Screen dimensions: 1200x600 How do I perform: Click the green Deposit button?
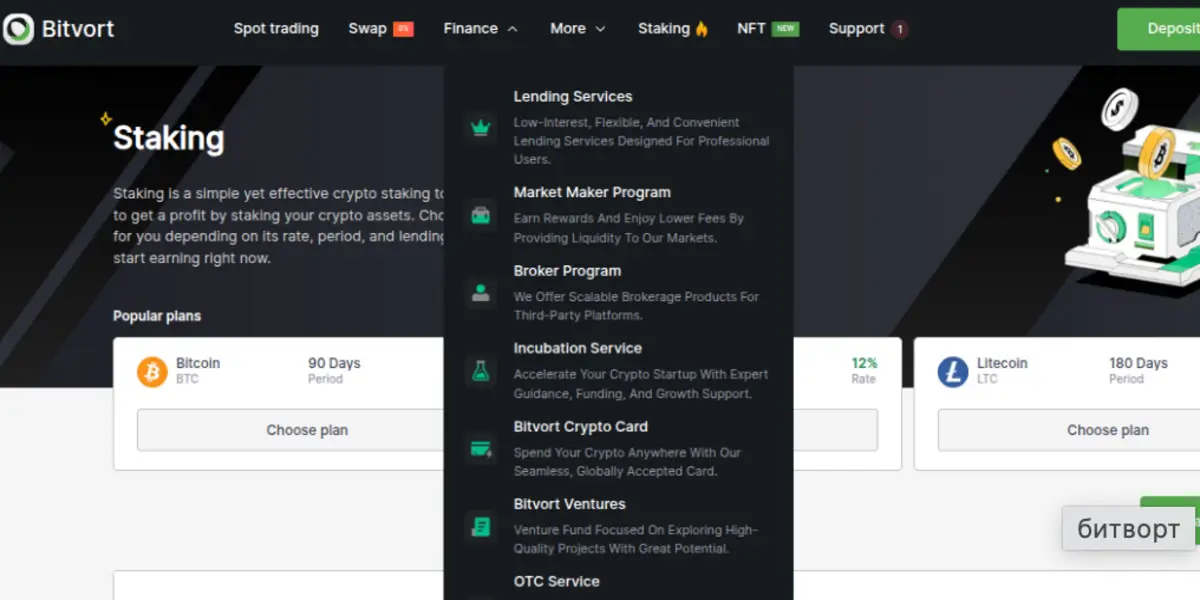click(1159, 29)
